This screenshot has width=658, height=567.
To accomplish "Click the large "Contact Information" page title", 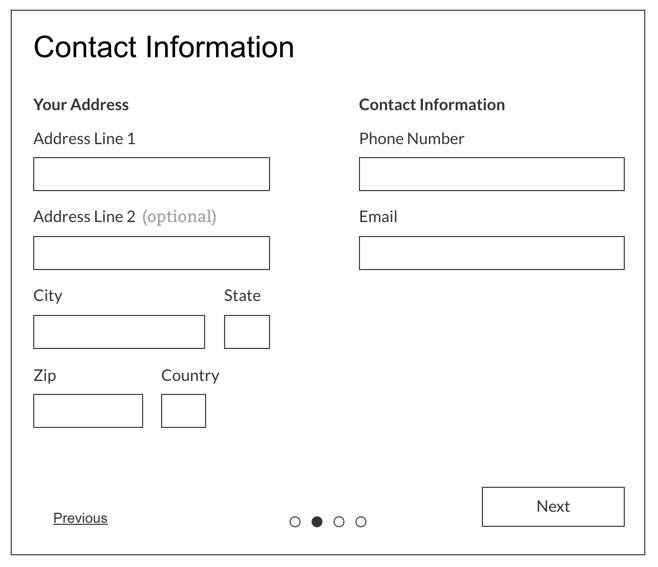I will click(x=164, y=47).
